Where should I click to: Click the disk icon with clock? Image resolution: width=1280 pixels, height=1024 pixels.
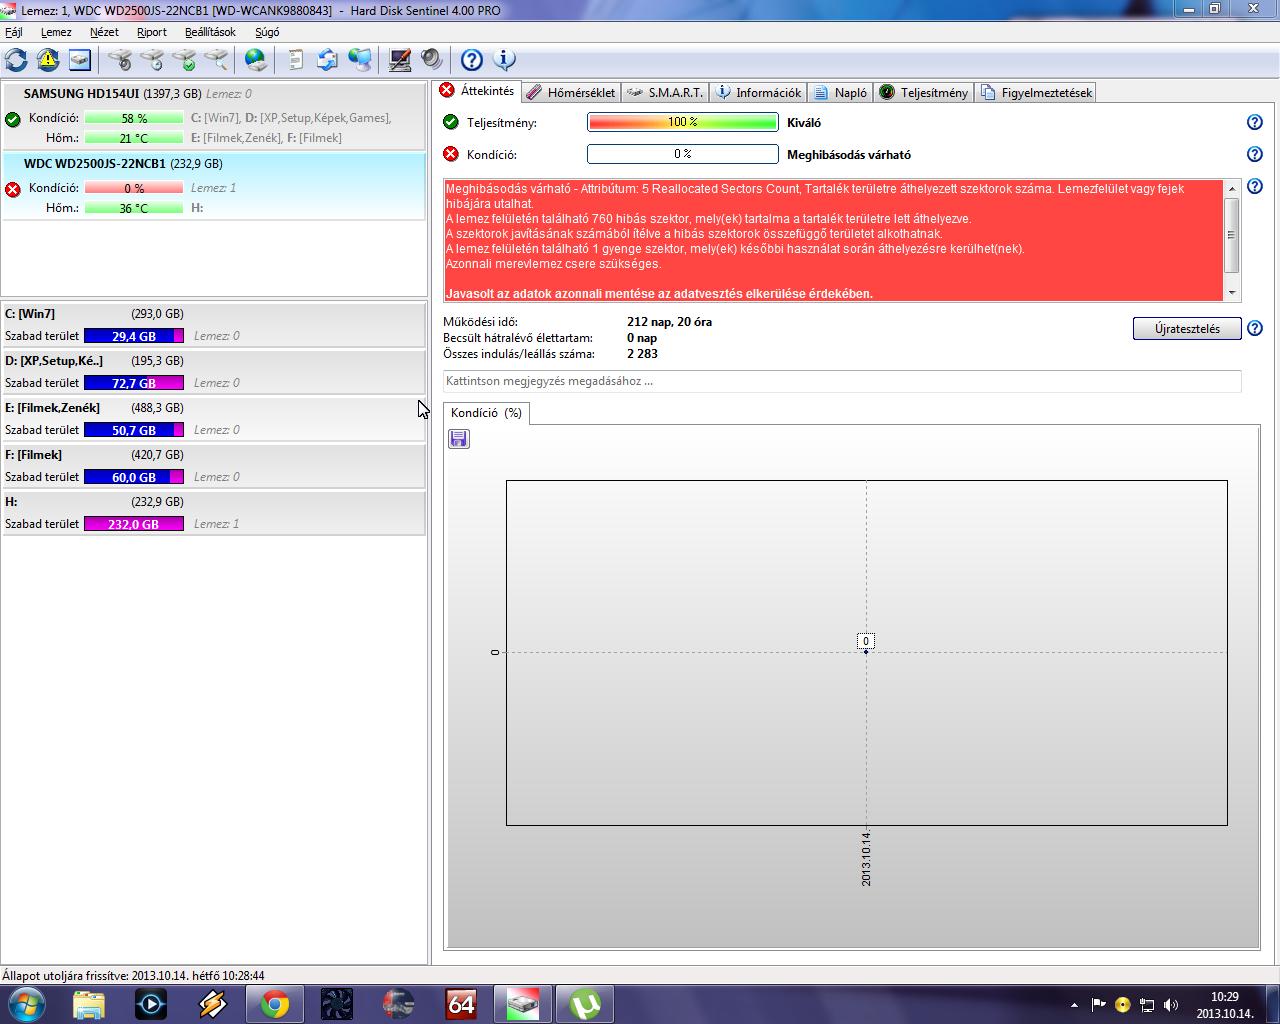click(x=152, y=60)
